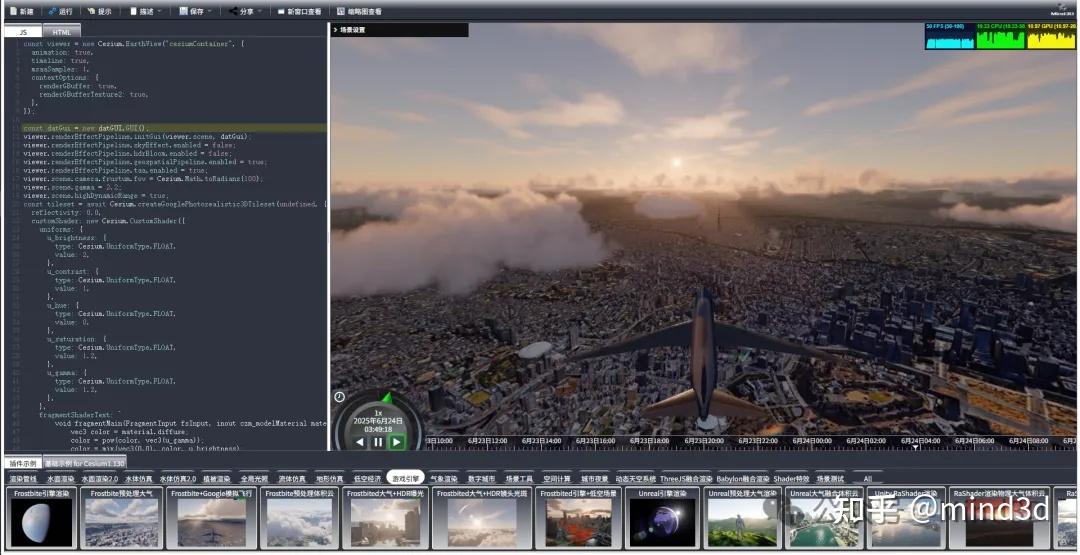Open the 保存 (Save) dropdown
This screenshot has width=1080, height=555.
pos(195,11)
